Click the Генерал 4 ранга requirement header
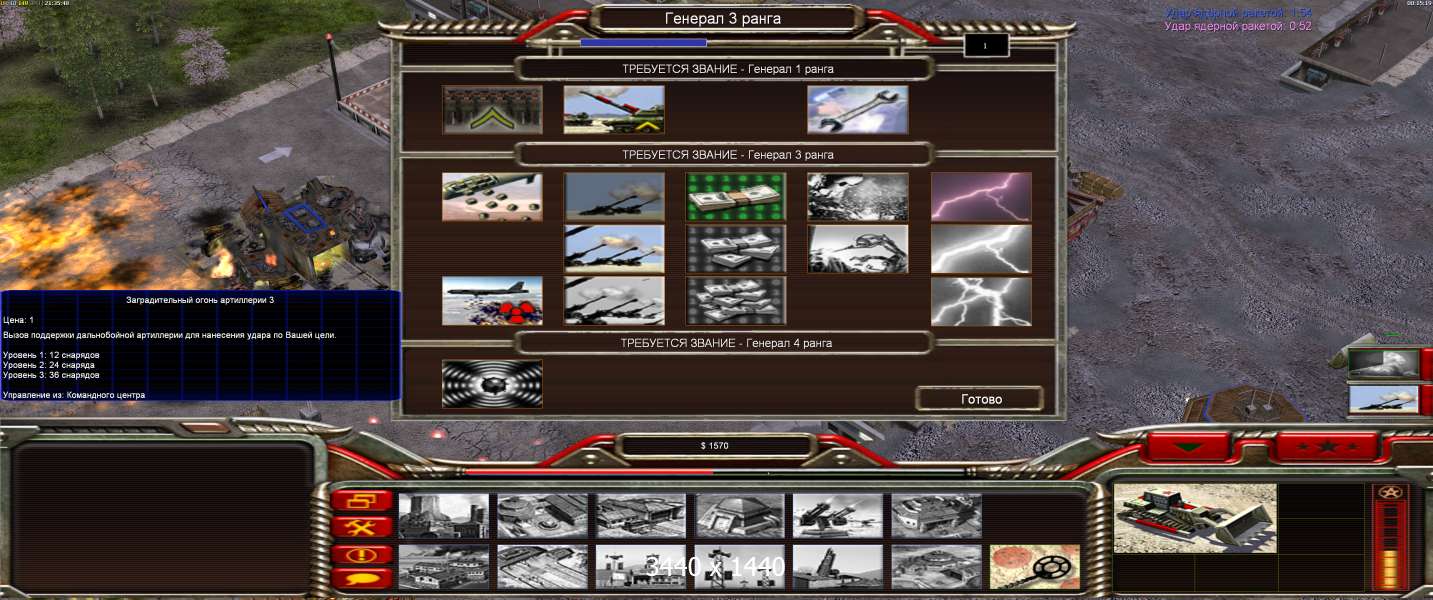 coord(726,343)
